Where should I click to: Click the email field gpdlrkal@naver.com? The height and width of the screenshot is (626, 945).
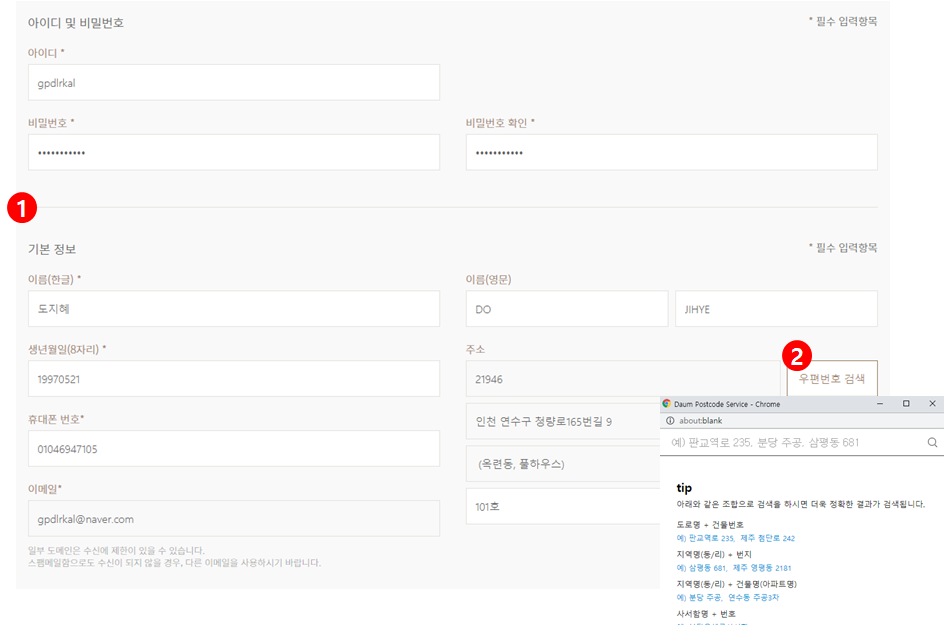[x=234, y=519]
